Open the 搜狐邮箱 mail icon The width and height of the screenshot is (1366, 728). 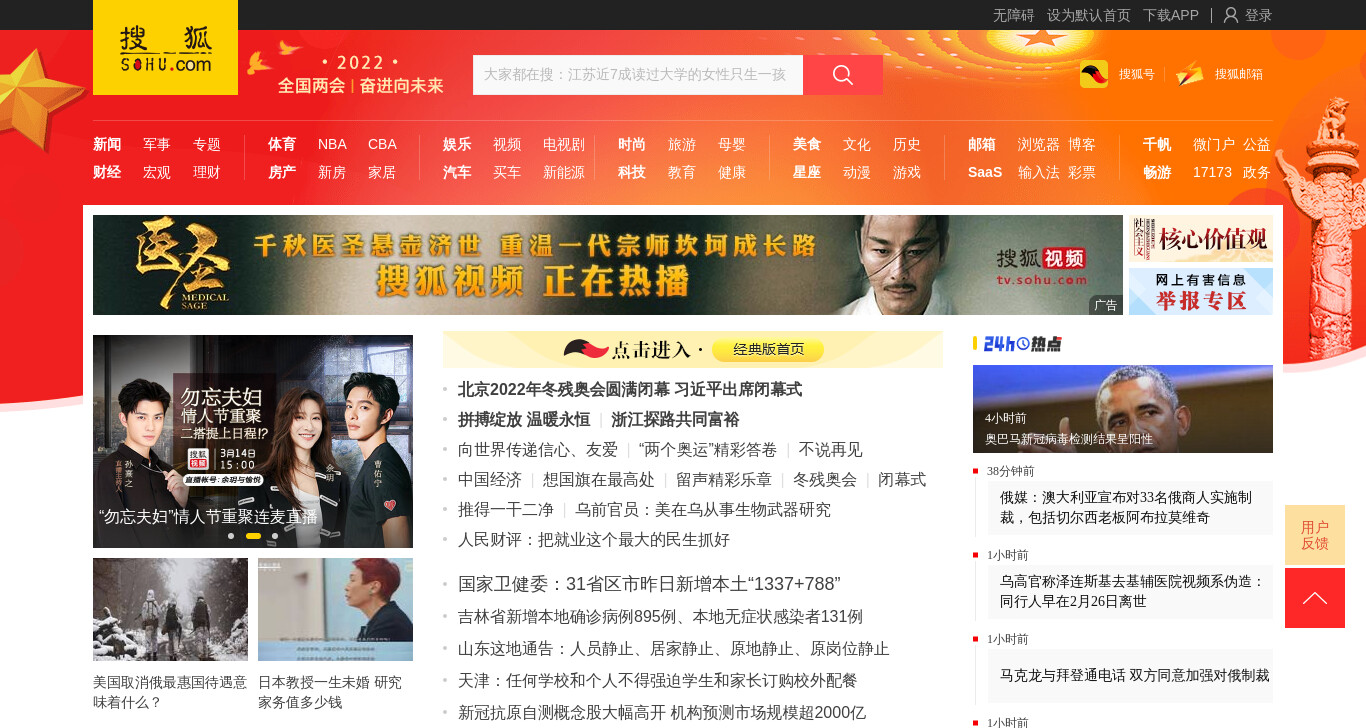[x=1190, y=74]
